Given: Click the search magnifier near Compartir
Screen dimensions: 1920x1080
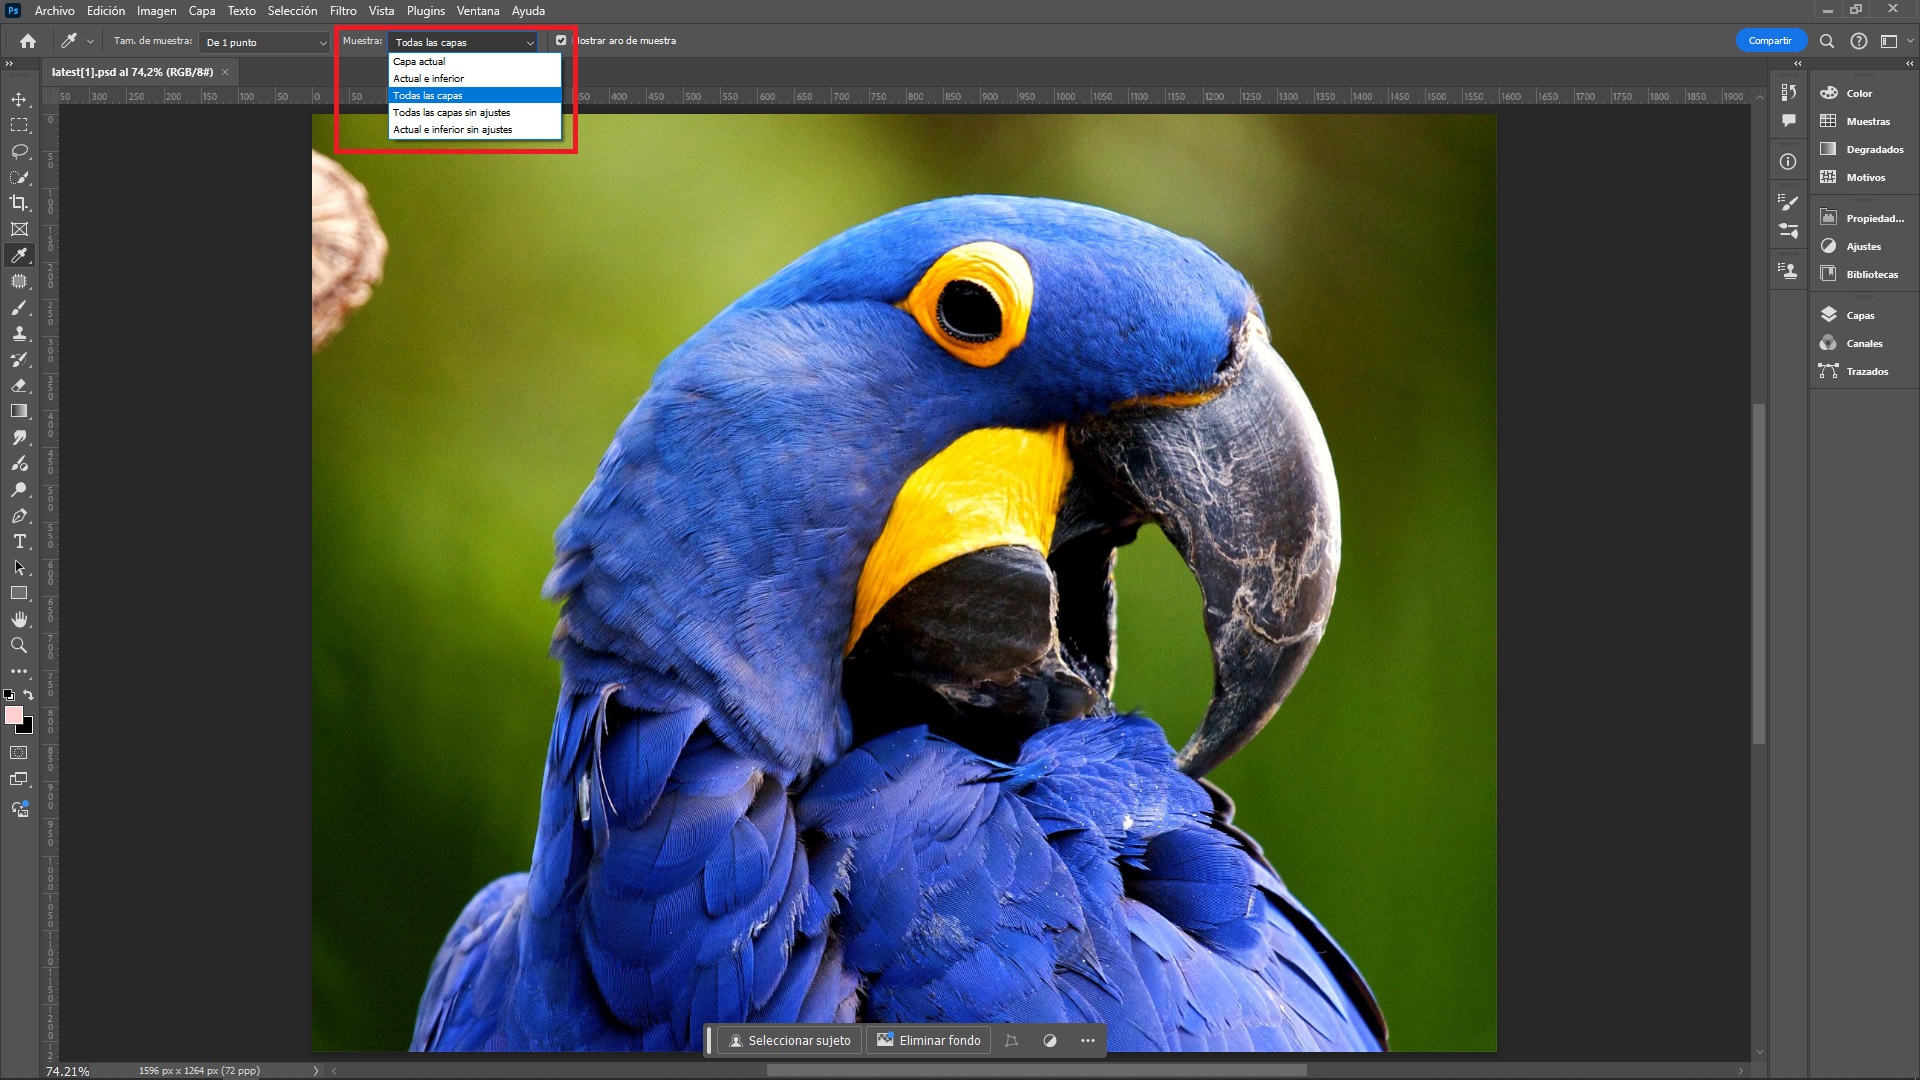Looking at the screenshot, I should 1827,41.
